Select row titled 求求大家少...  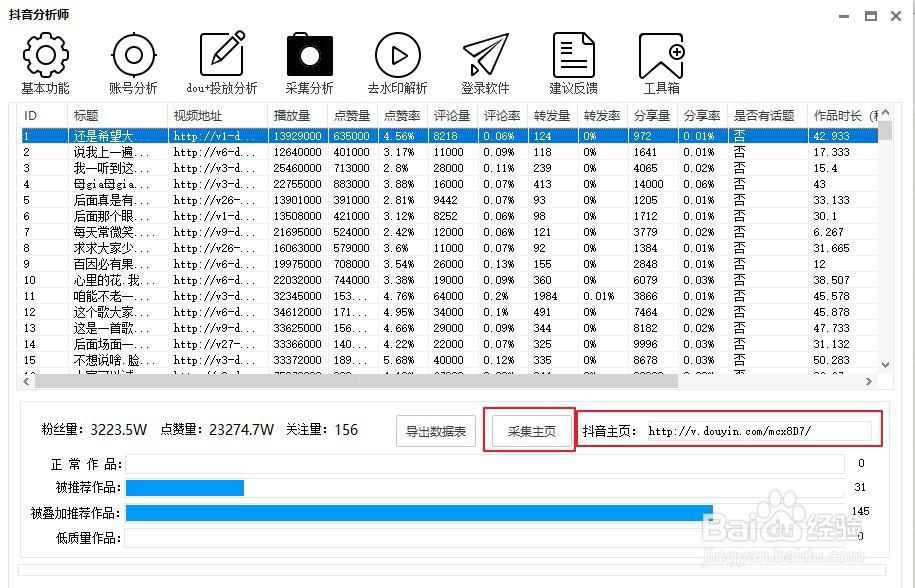(448, 248)
